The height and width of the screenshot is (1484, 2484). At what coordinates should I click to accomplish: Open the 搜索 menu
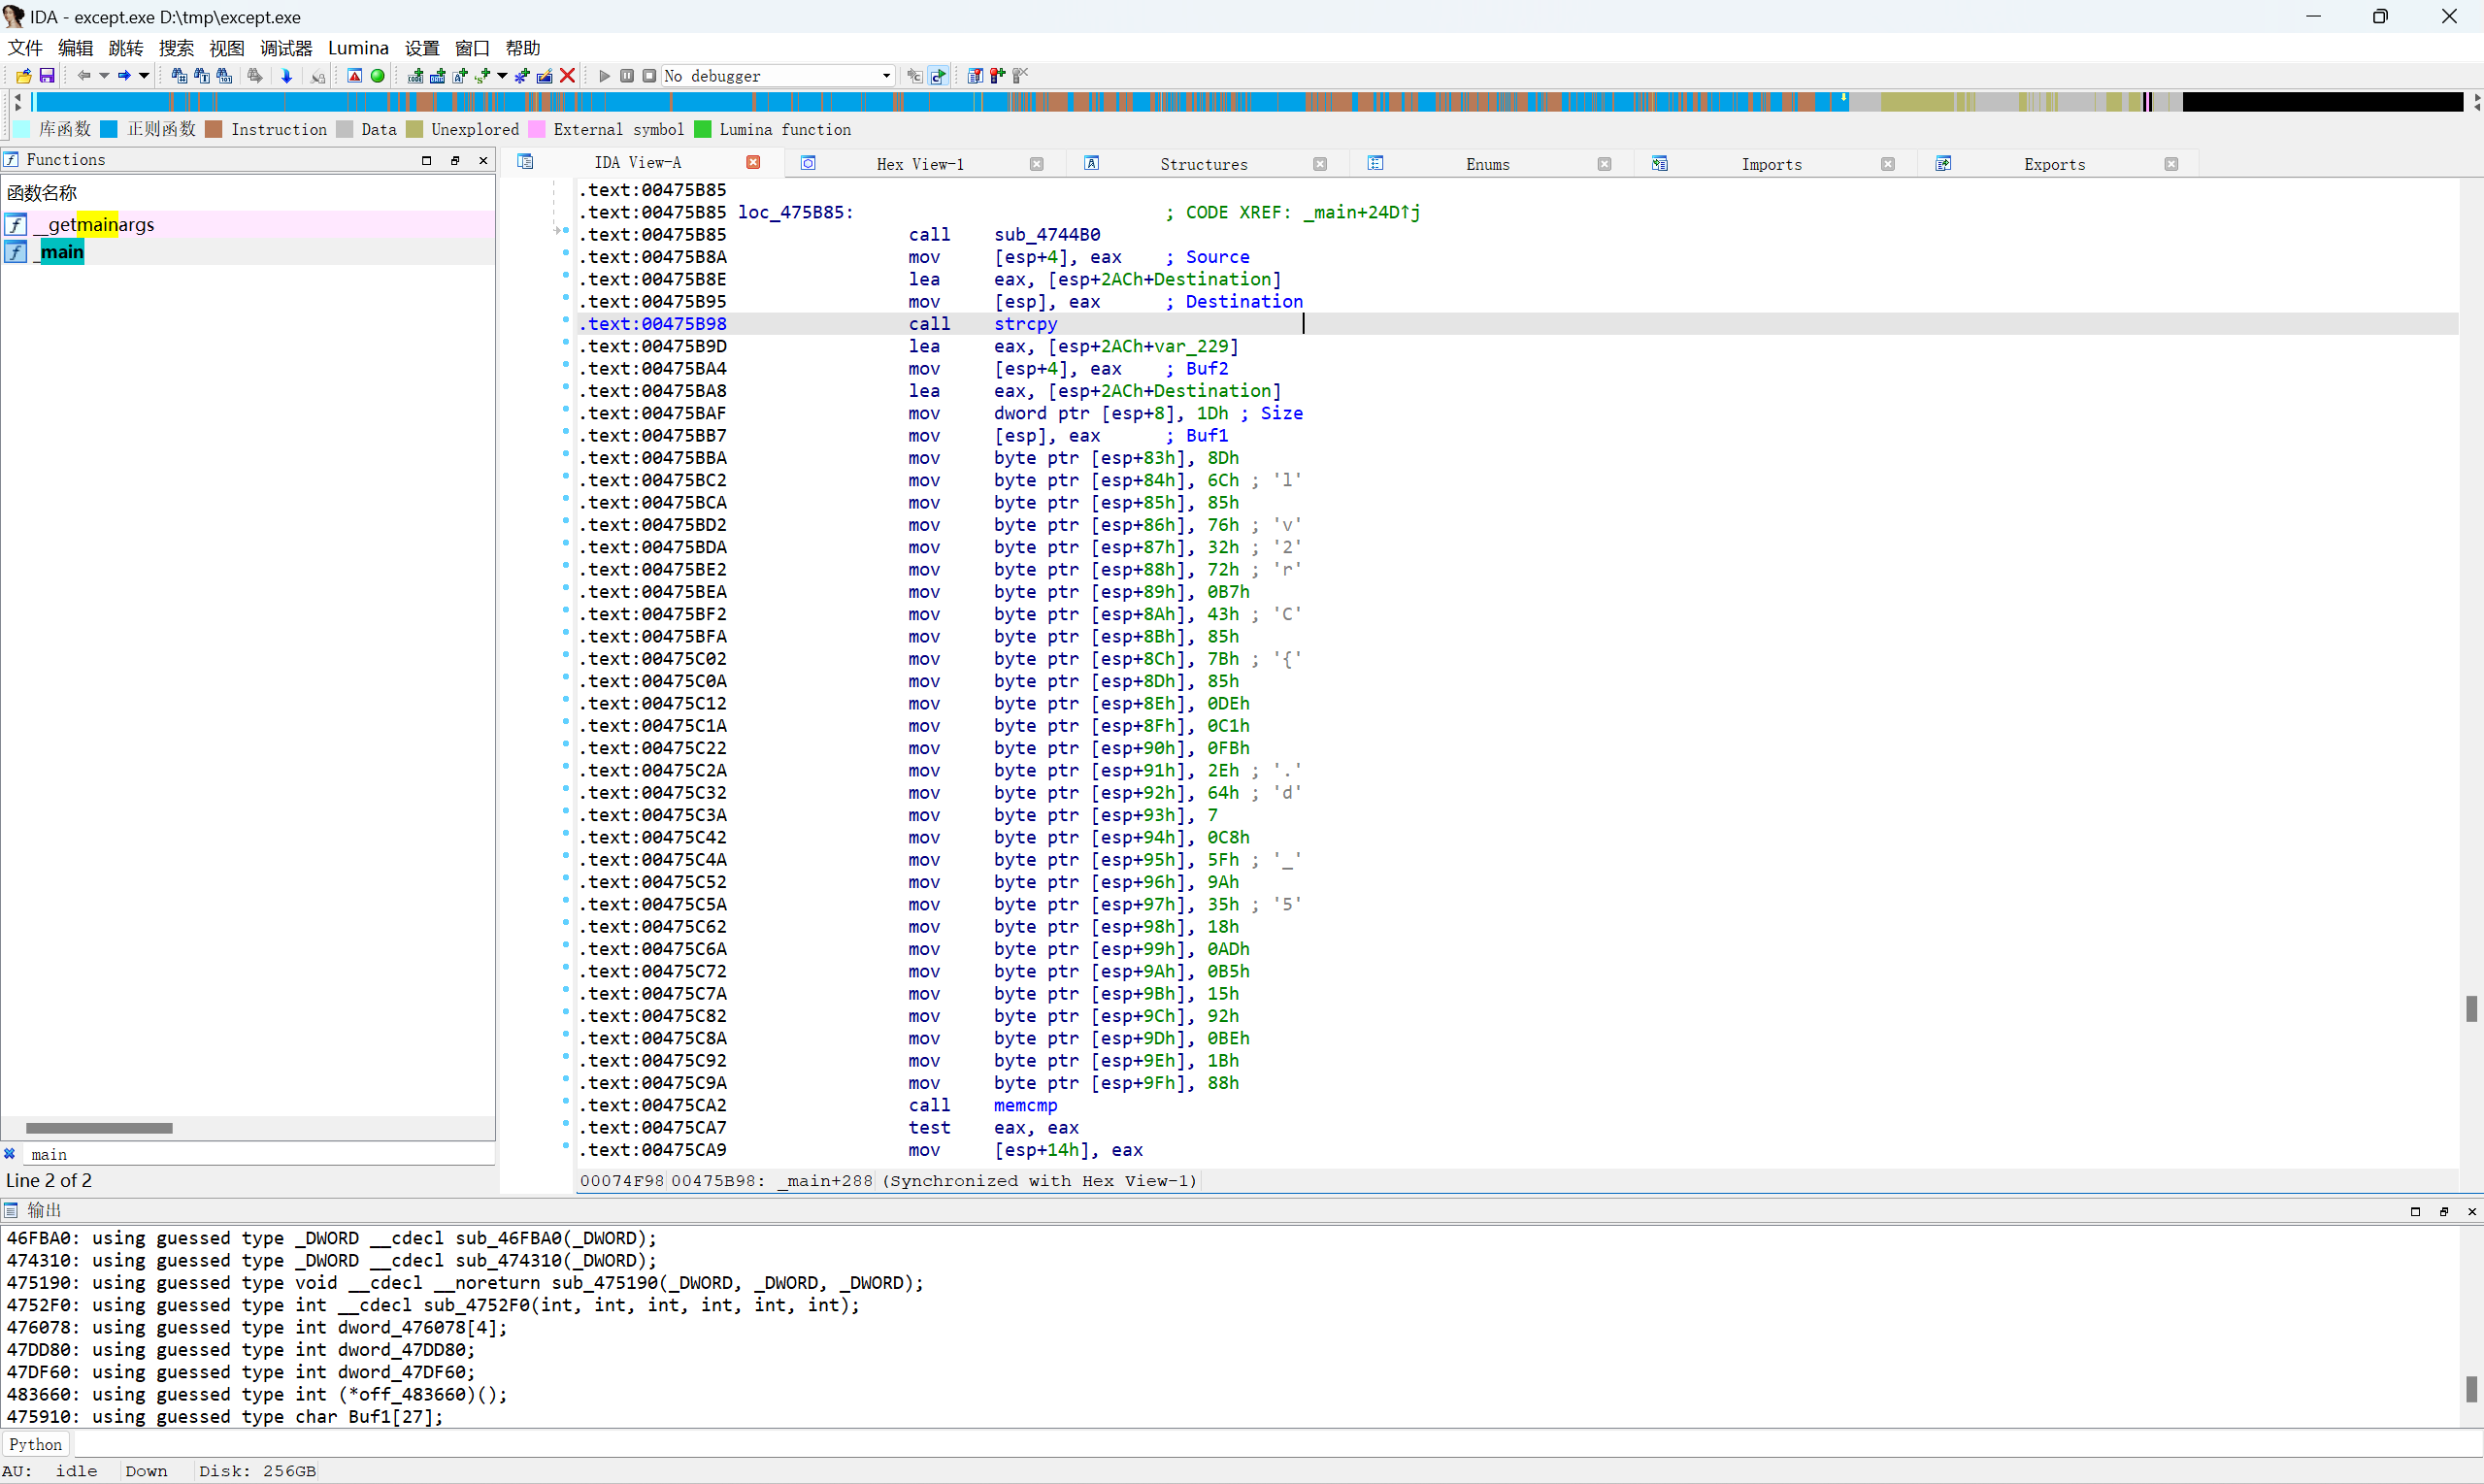click(176, 48)
